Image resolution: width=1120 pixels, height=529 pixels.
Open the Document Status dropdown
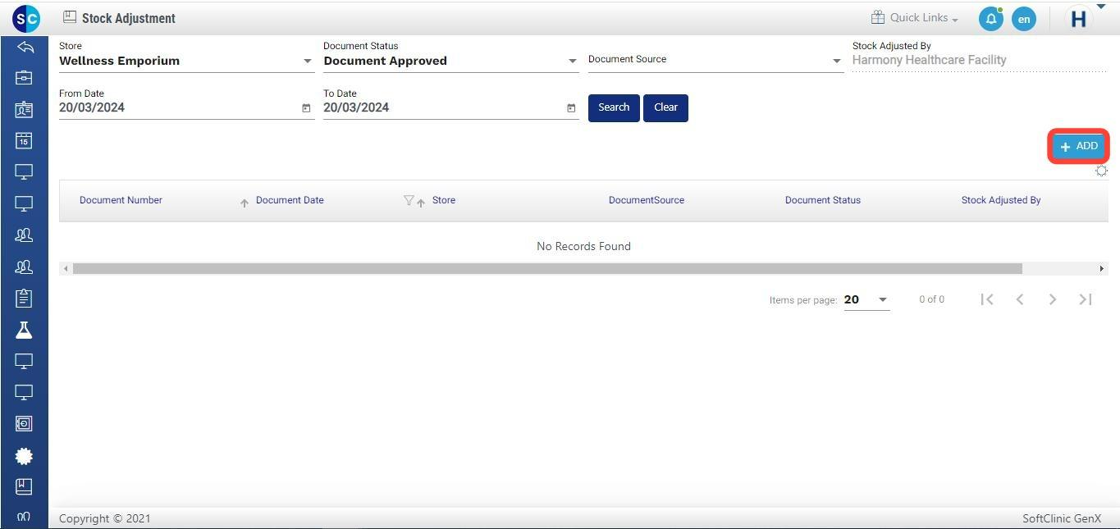[x=572, y=61]
